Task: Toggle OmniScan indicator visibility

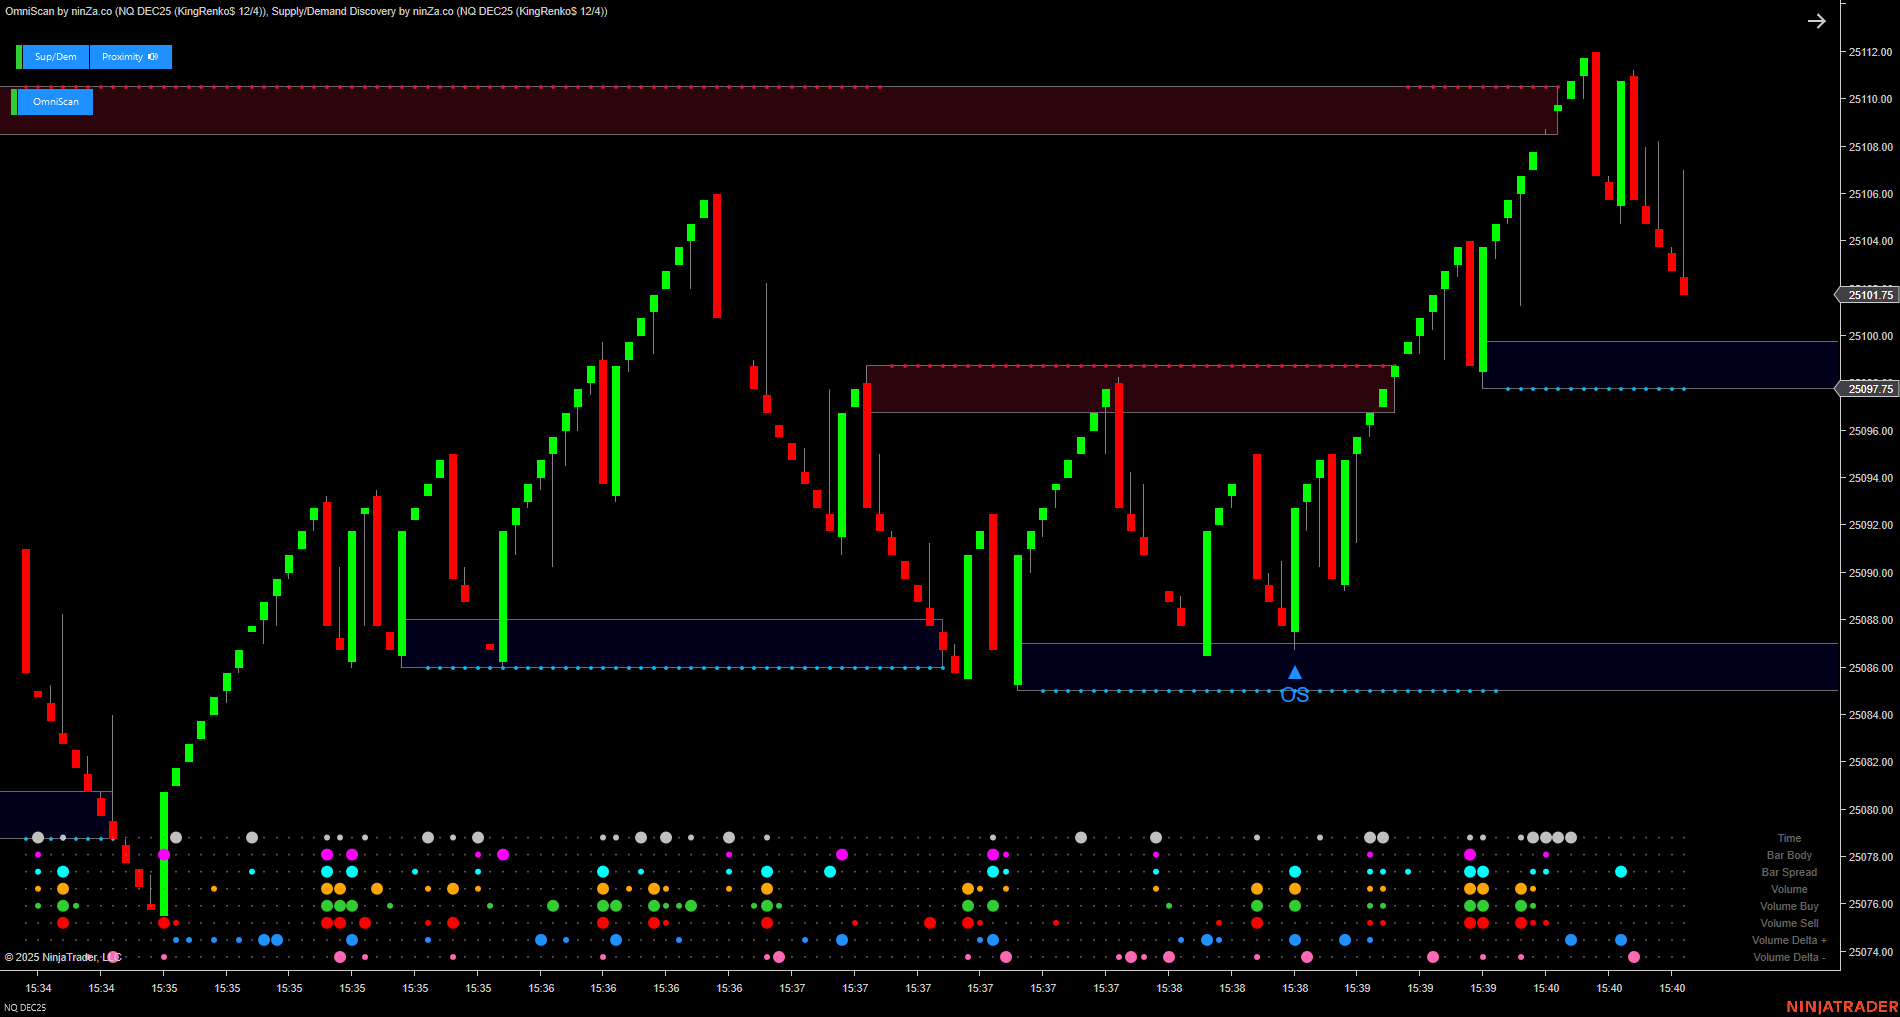Action: pyautogui.click(x=55, y=101)
